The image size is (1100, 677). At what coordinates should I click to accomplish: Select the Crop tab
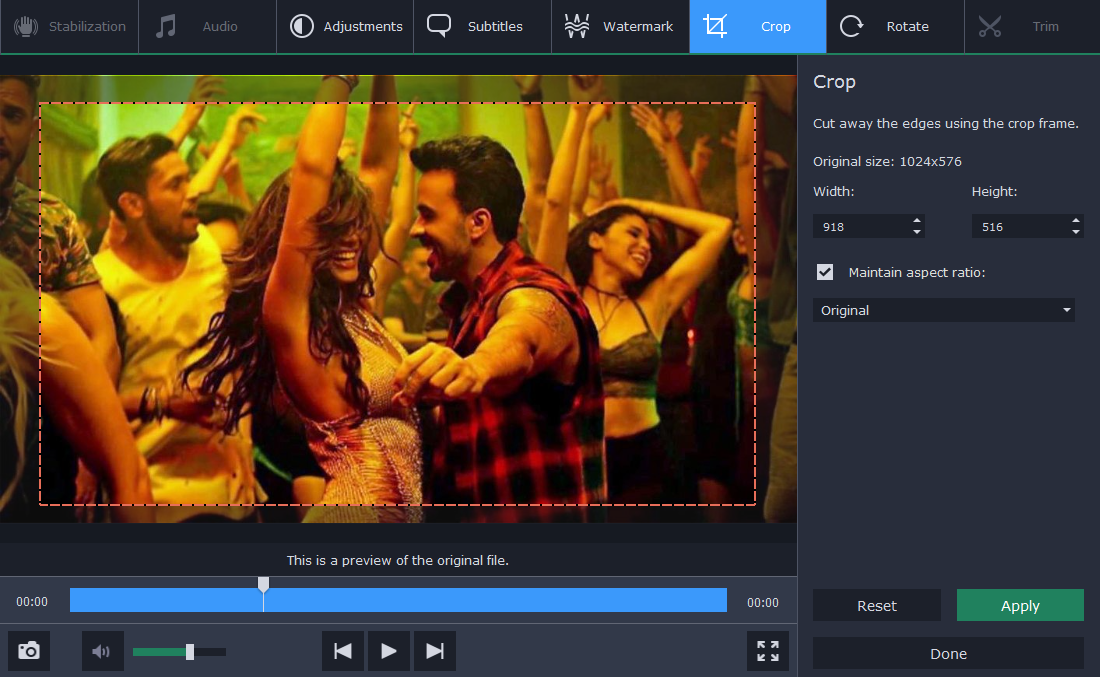tap(758, 26)
